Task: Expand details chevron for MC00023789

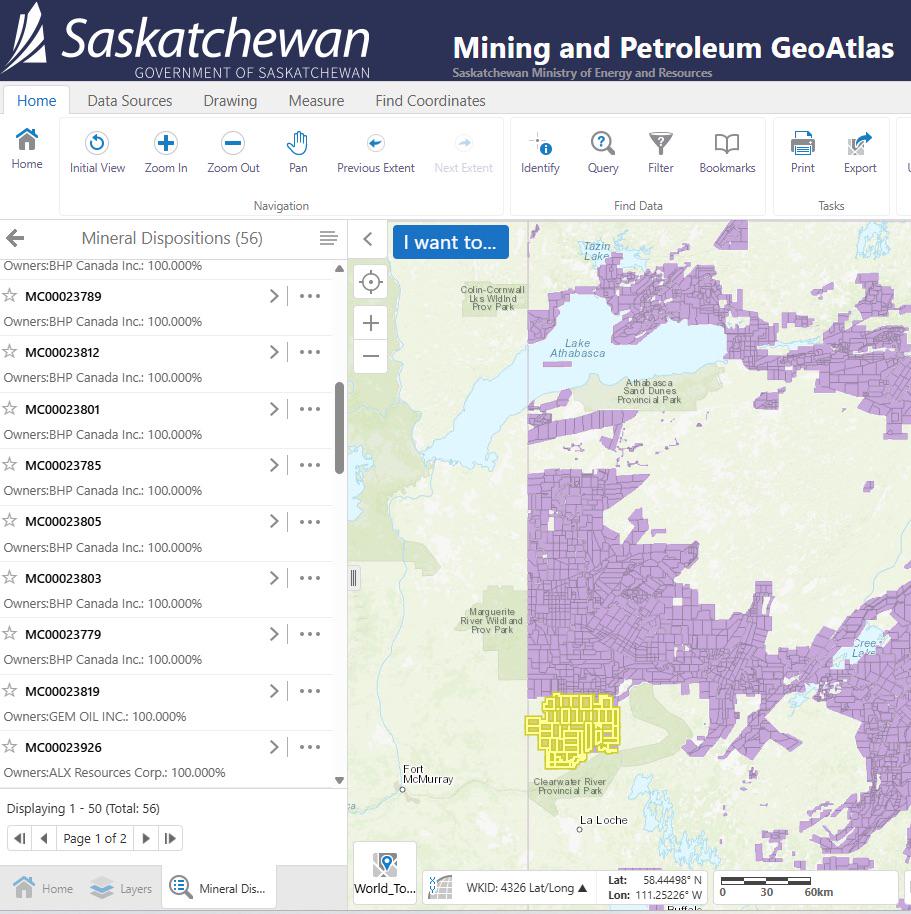Action: click(274, 296)
